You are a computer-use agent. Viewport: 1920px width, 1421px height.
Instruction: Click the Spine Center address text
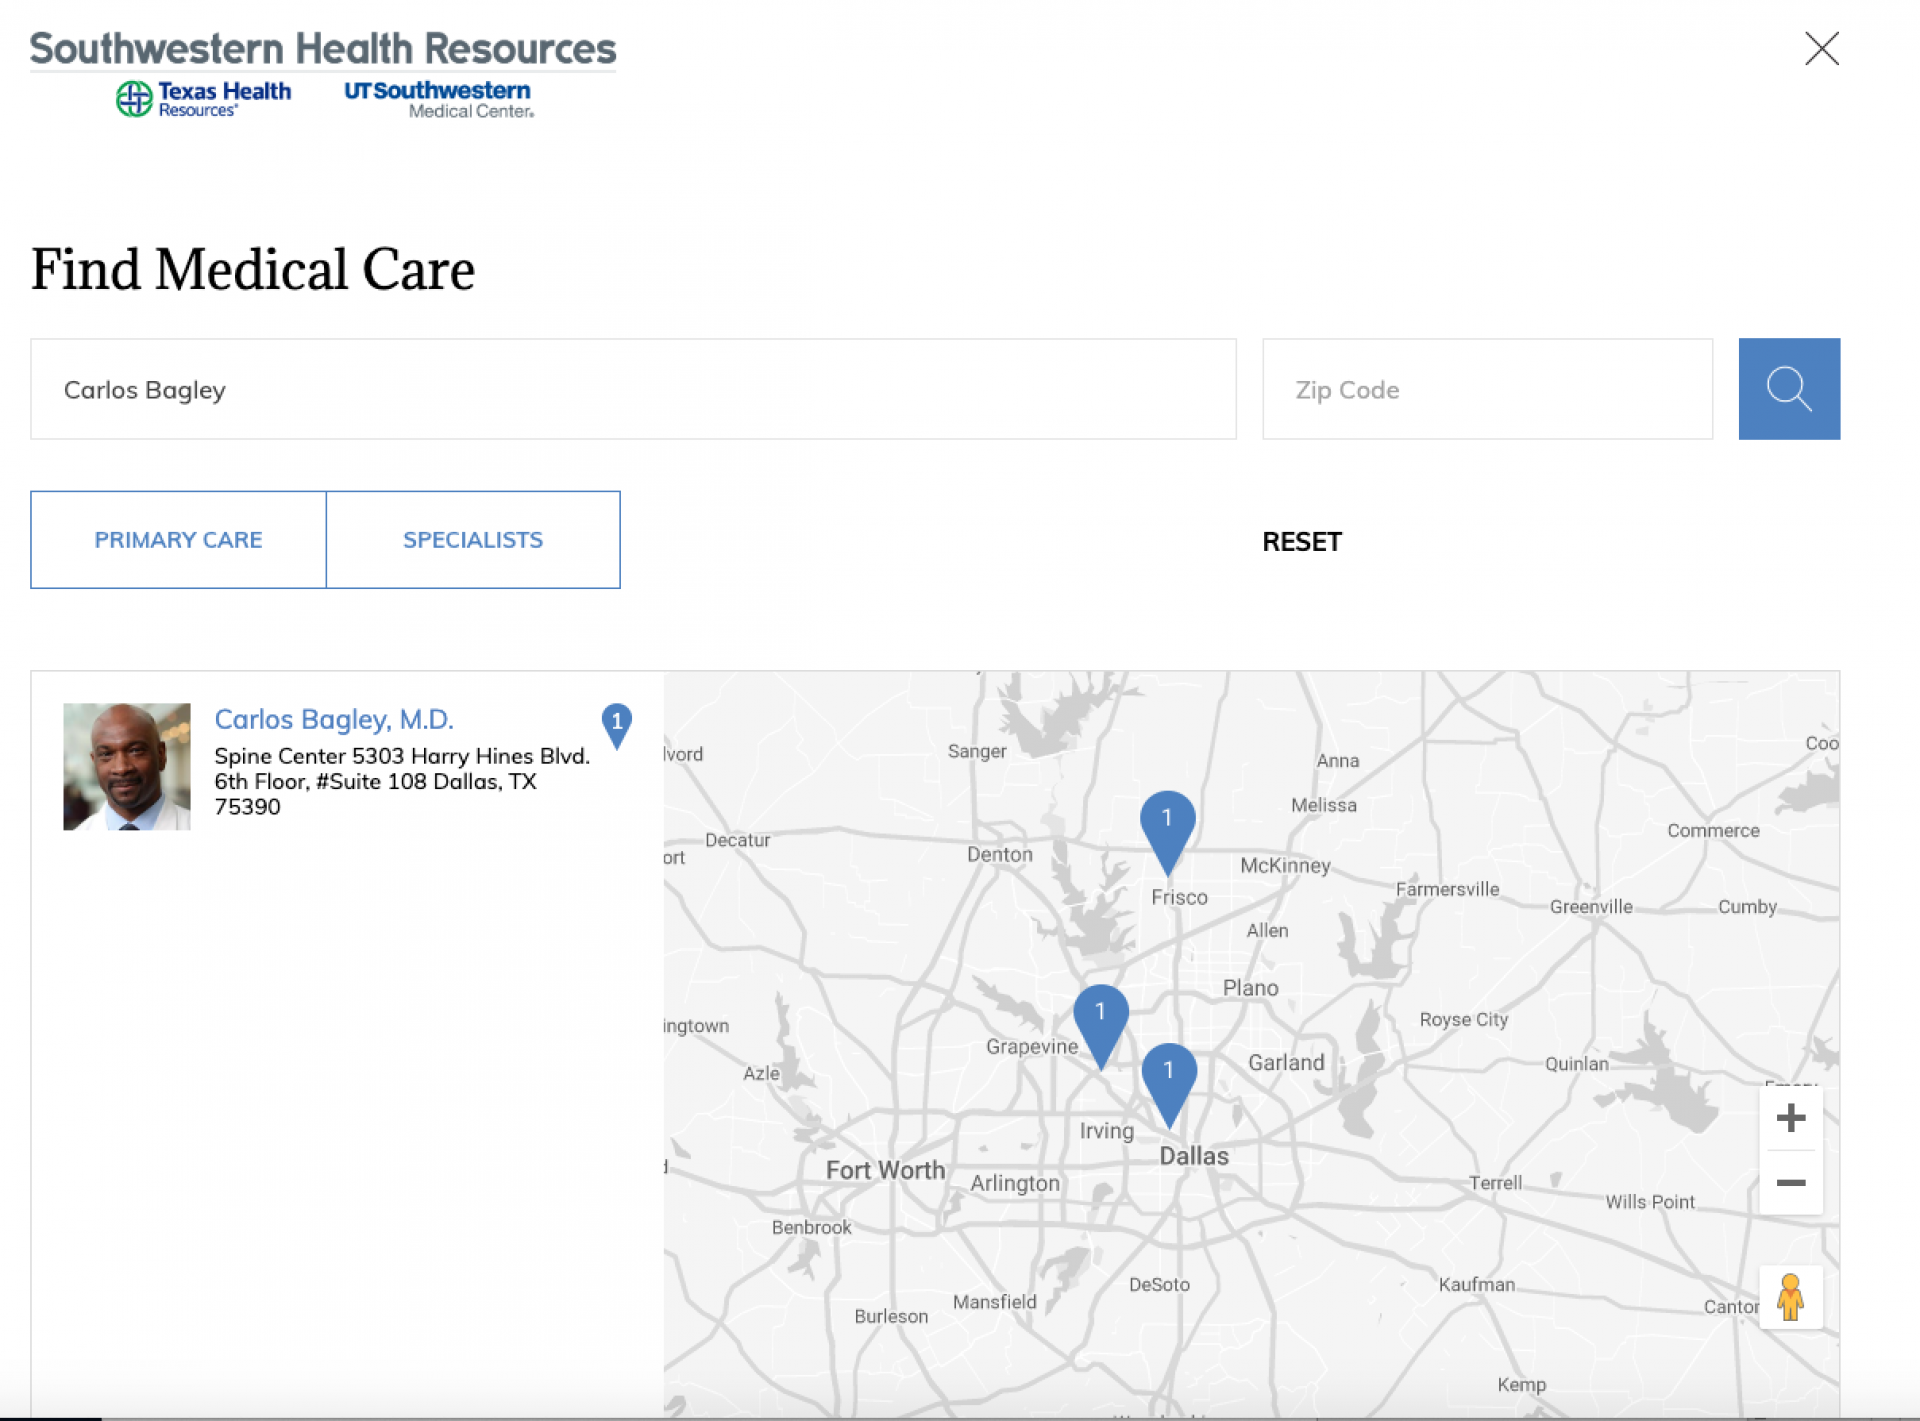pos(401,781)
